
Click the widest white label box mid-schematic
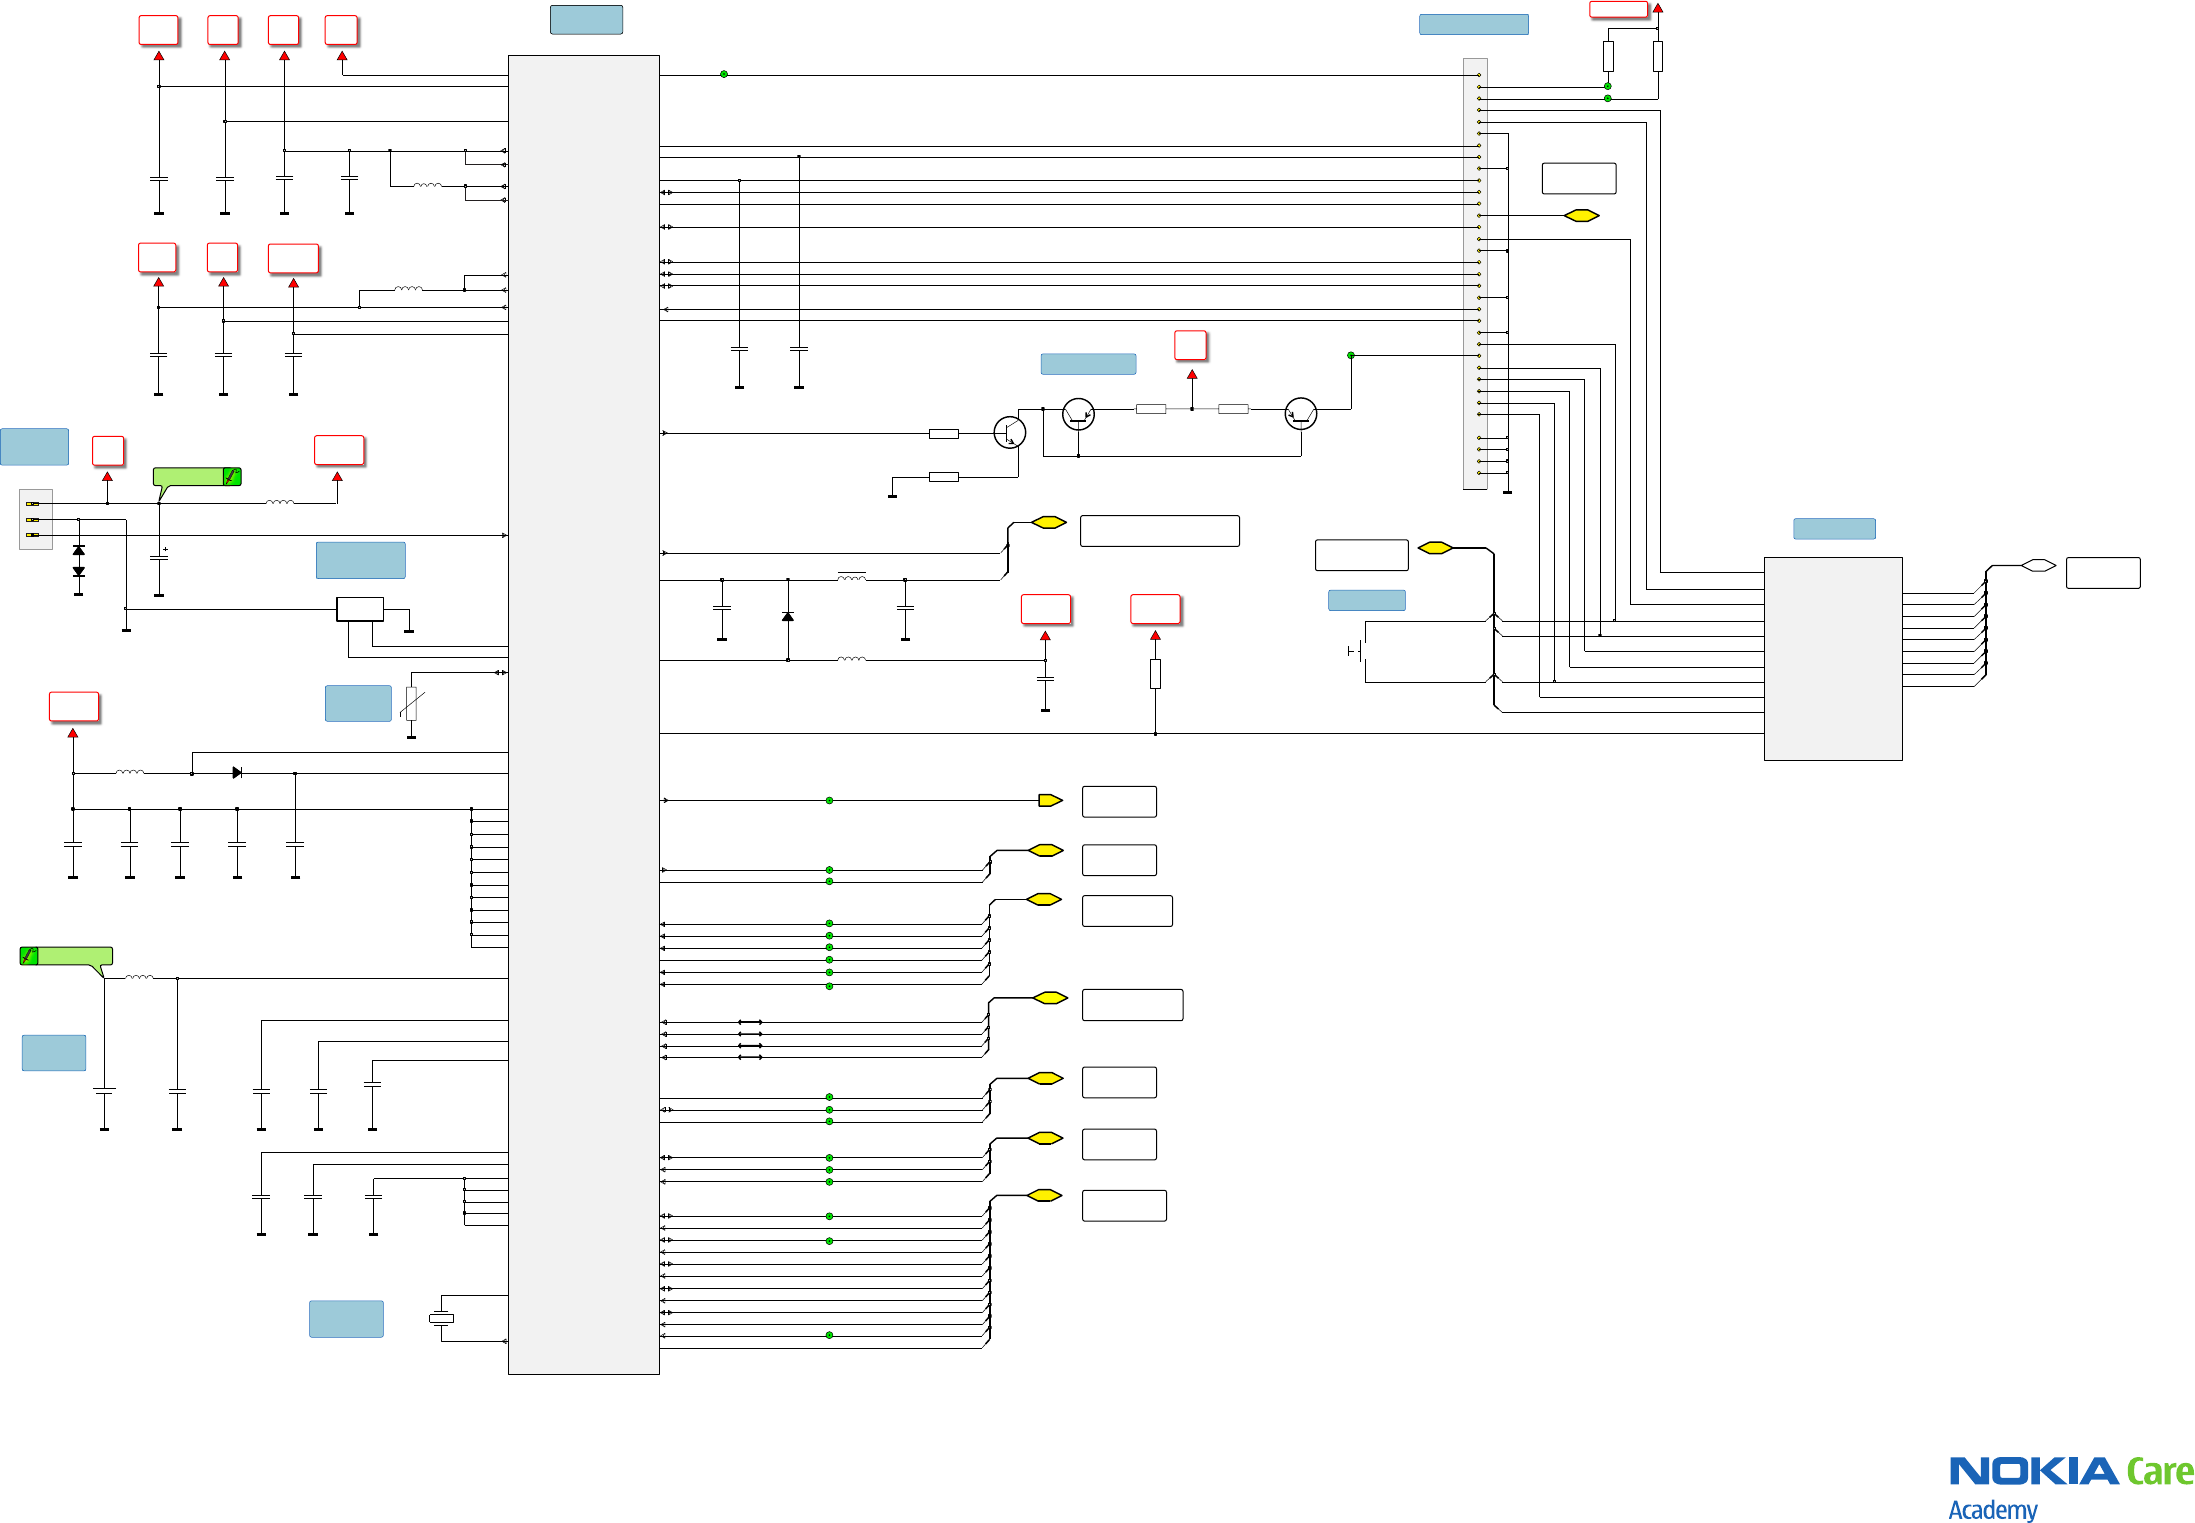(1159, 530)
